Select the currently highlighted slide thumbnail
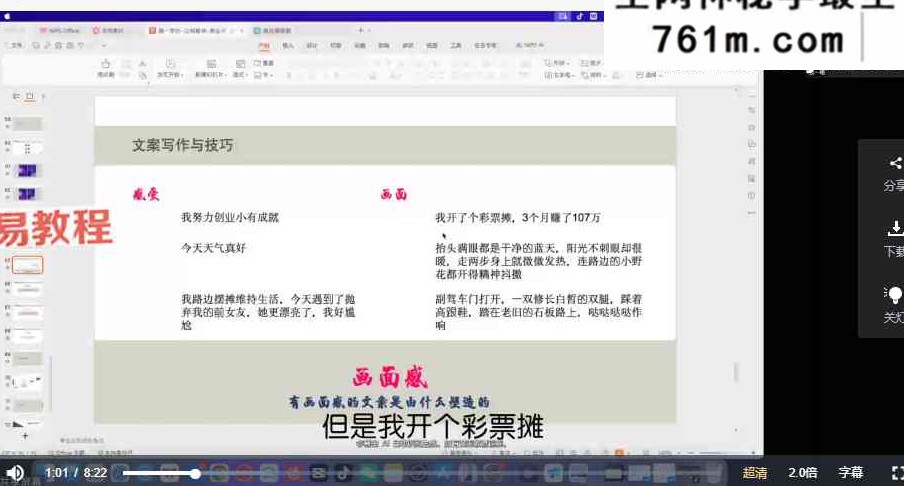 pyautogui.click(x=28, y=265)
